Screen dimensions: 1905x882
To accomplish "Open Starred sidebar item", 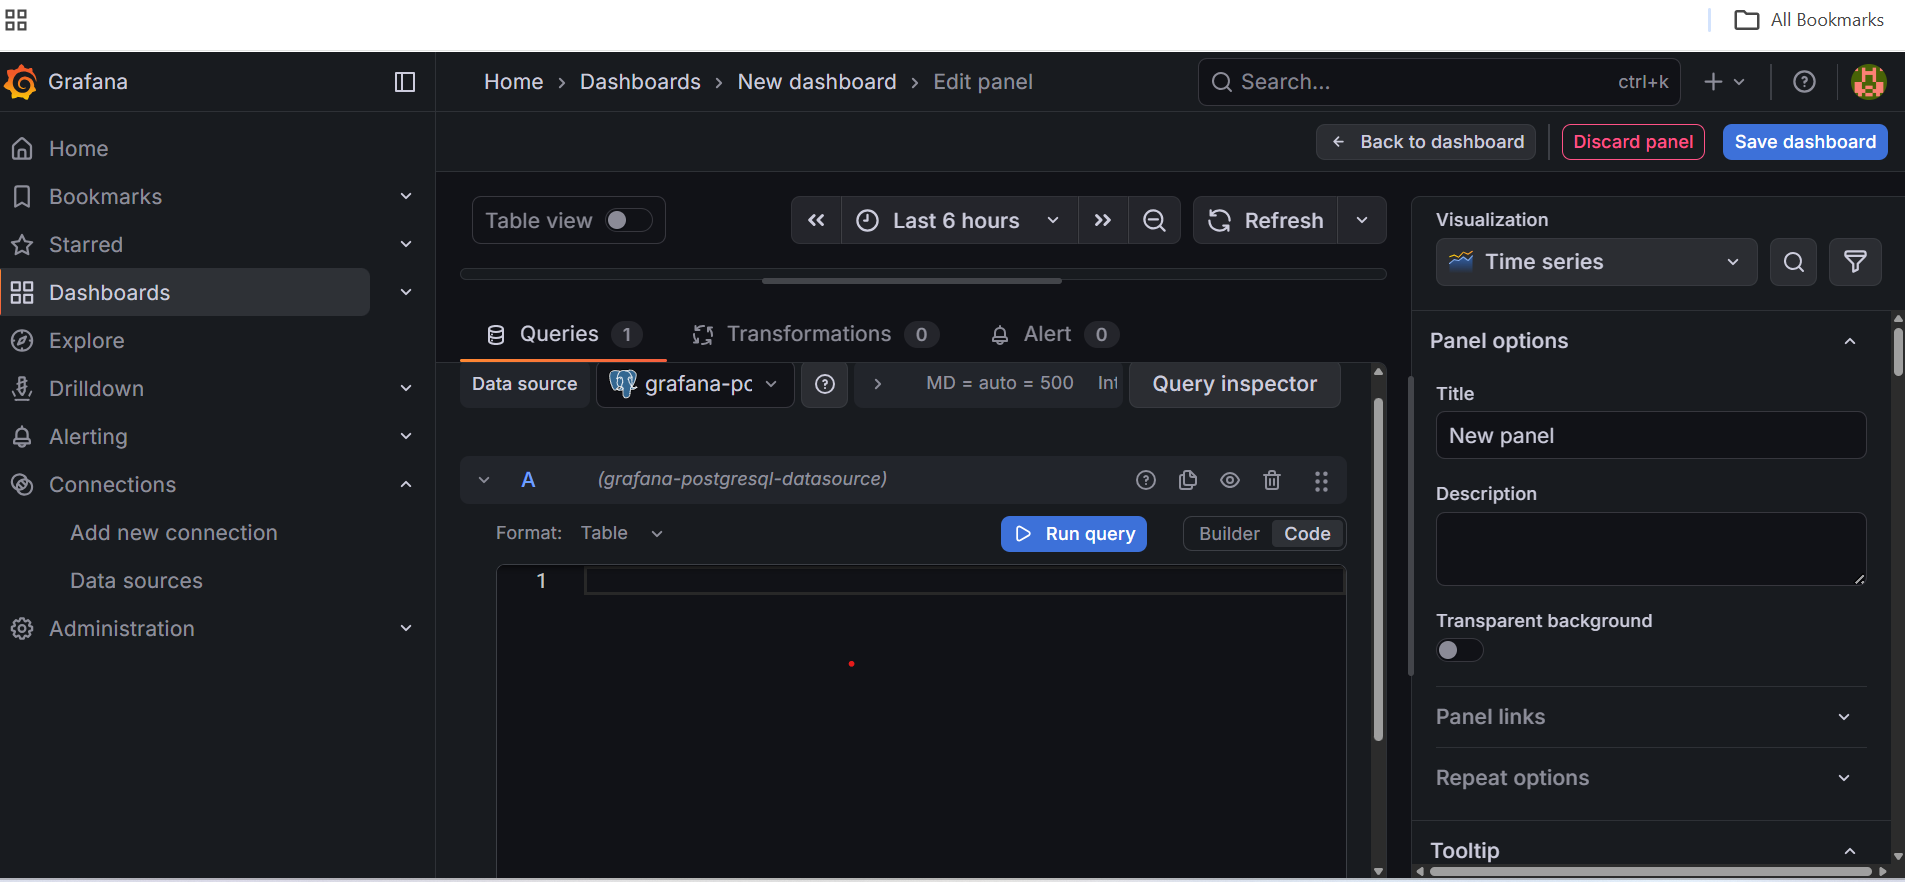I will tap(86, 245).
